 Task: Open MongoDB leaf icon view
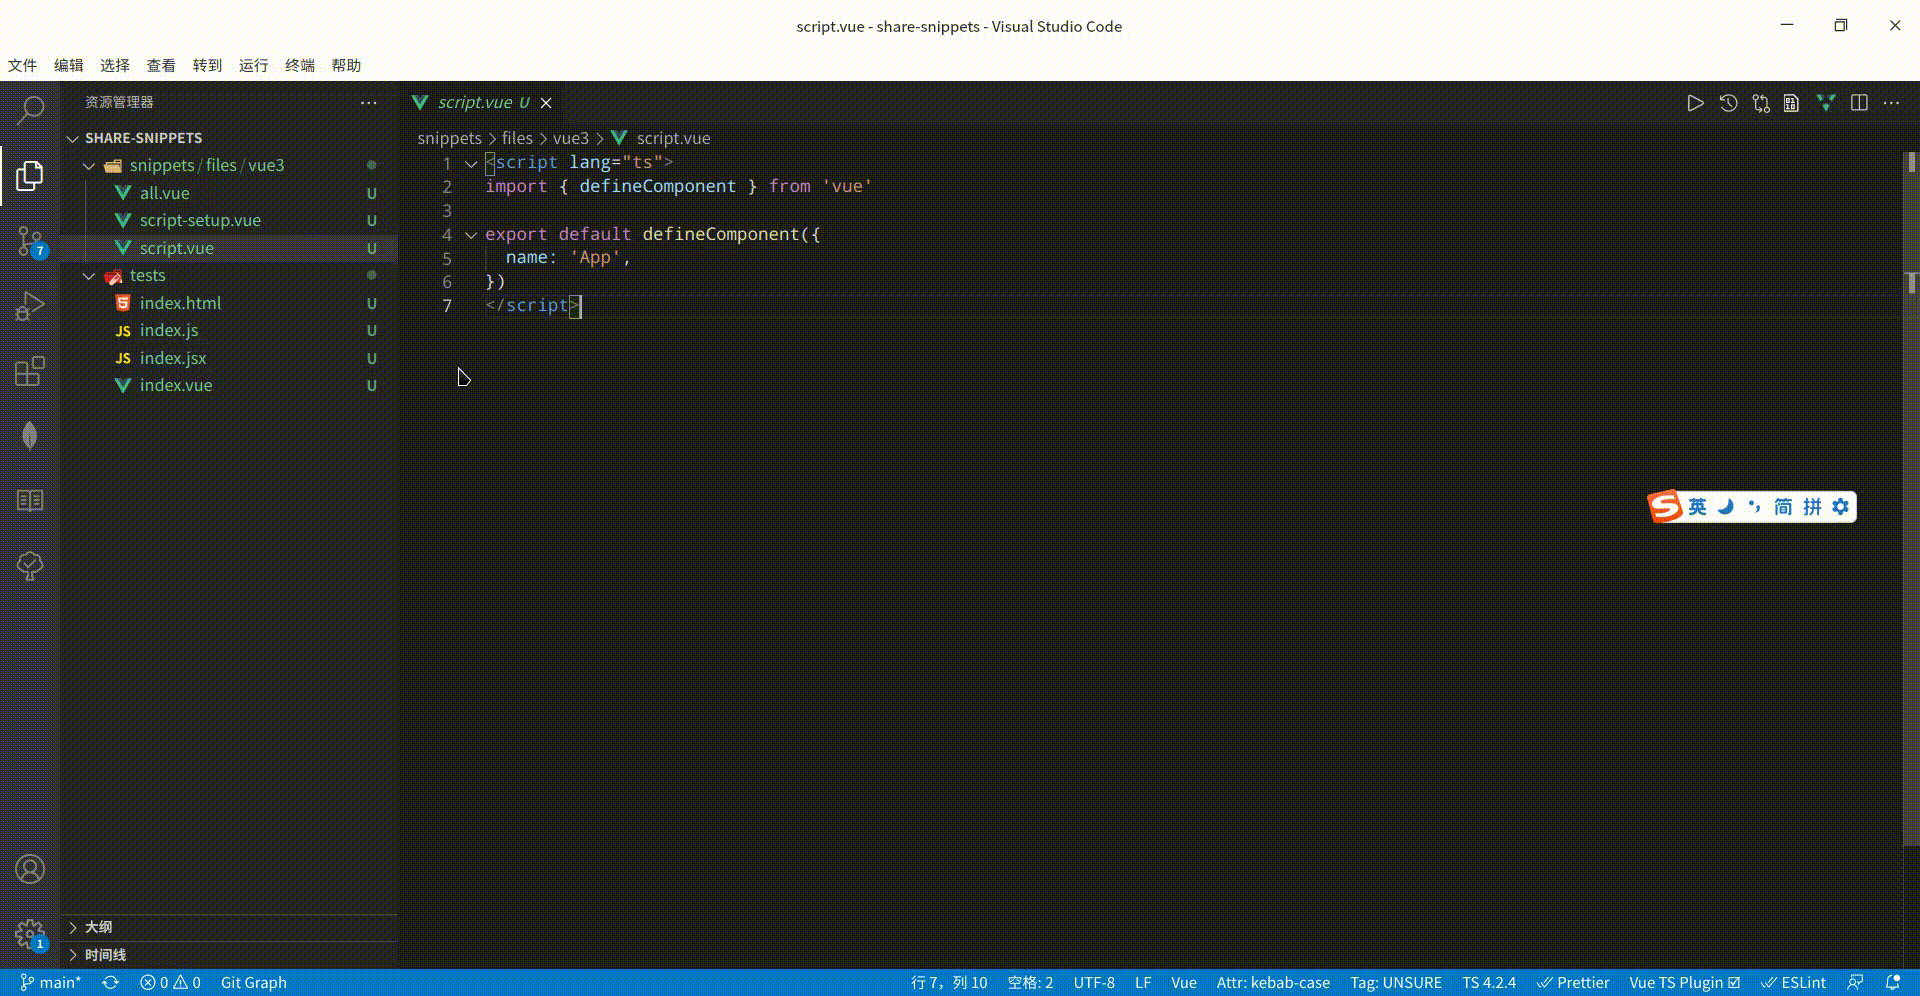coord(30,436)
